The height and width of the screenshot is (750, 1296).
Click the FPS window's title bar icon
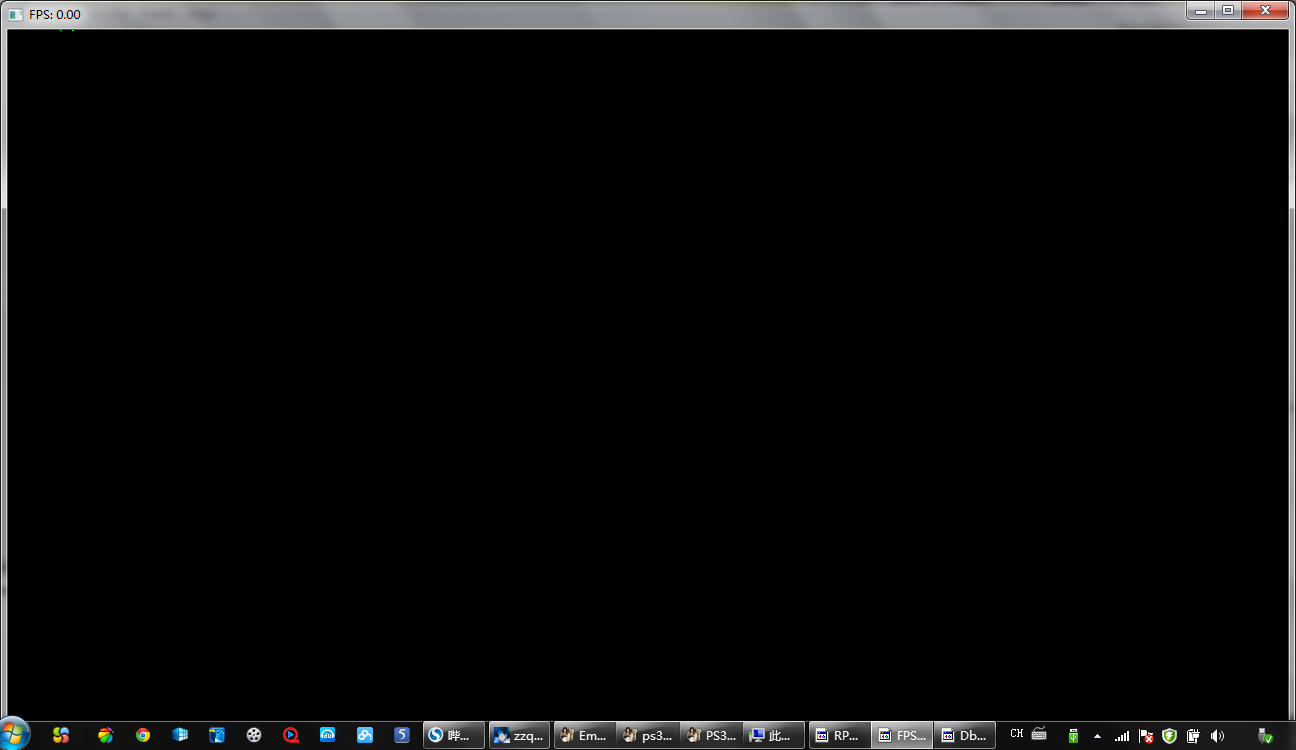[16, 14]
